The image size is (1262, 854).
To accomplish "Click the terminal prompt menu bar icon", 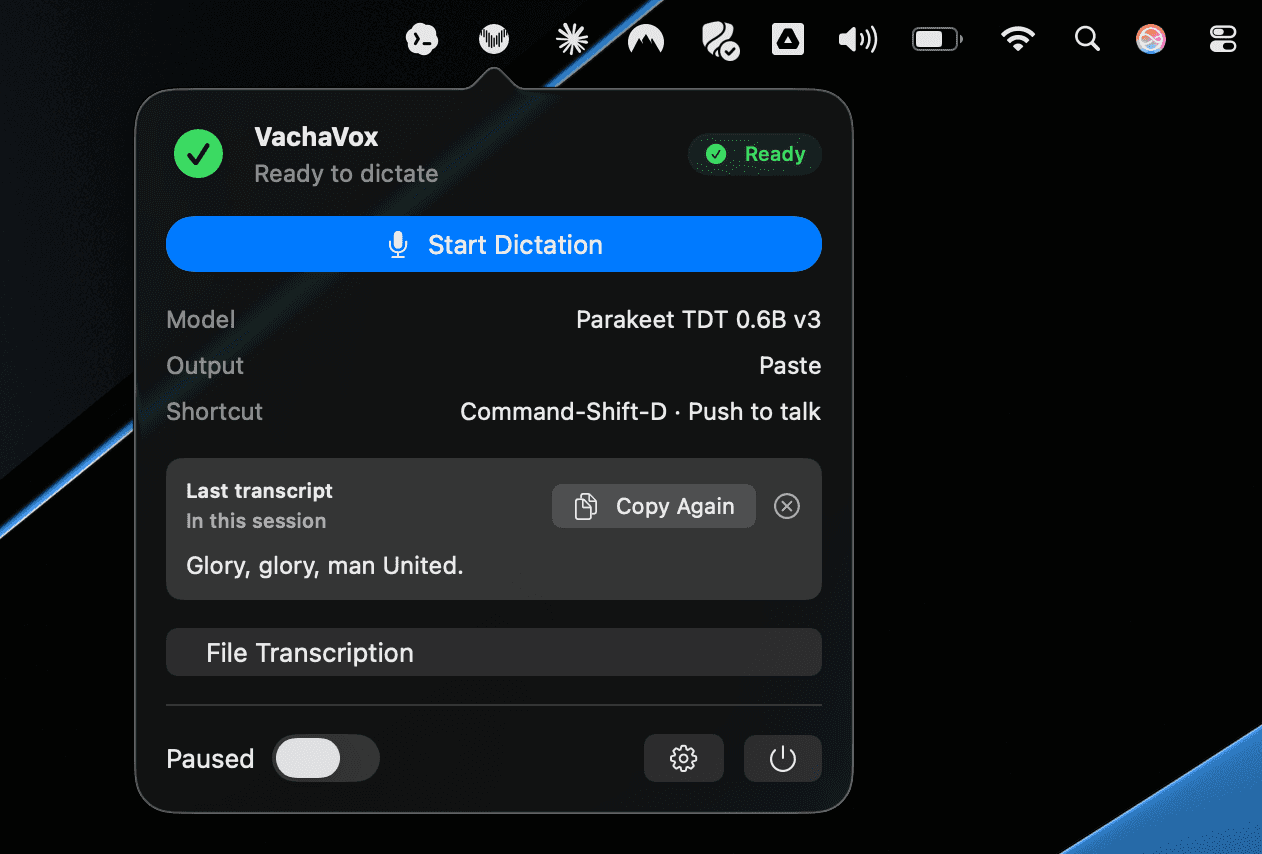I will click(x=422, y=40).
